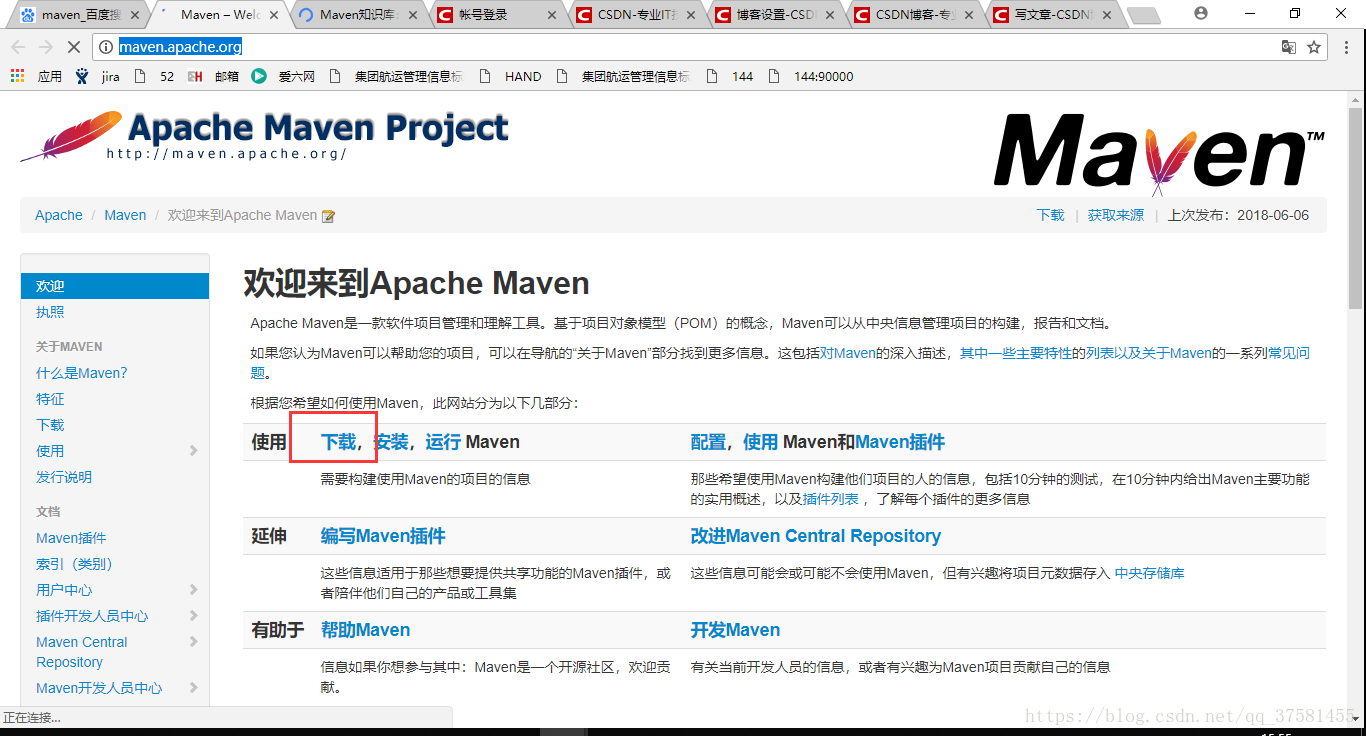This screenshot has width=1366, height=736.
Task: Stop page loading with X button
Action: (x=75, y=47)
